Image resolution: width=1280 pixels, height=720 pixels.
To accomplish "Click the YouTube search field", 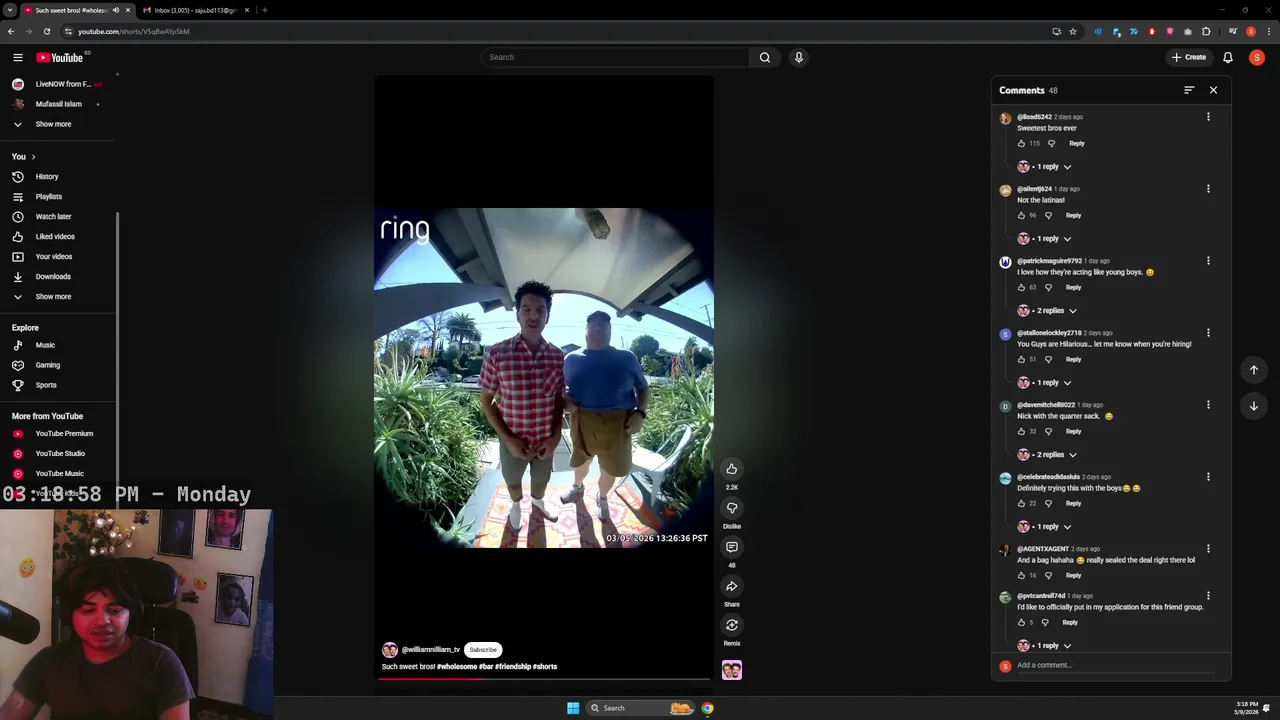I will [615, 57].
